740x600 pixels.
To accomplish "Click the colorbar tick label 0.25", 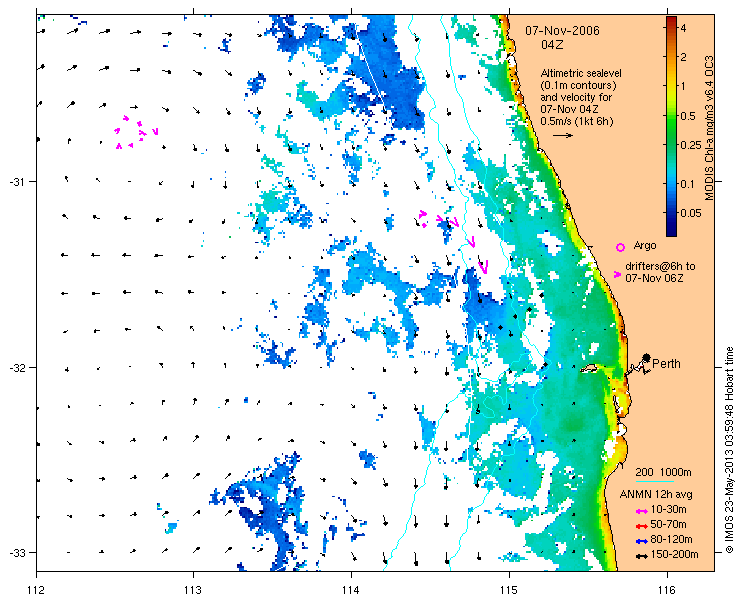I will coord(690,145).
